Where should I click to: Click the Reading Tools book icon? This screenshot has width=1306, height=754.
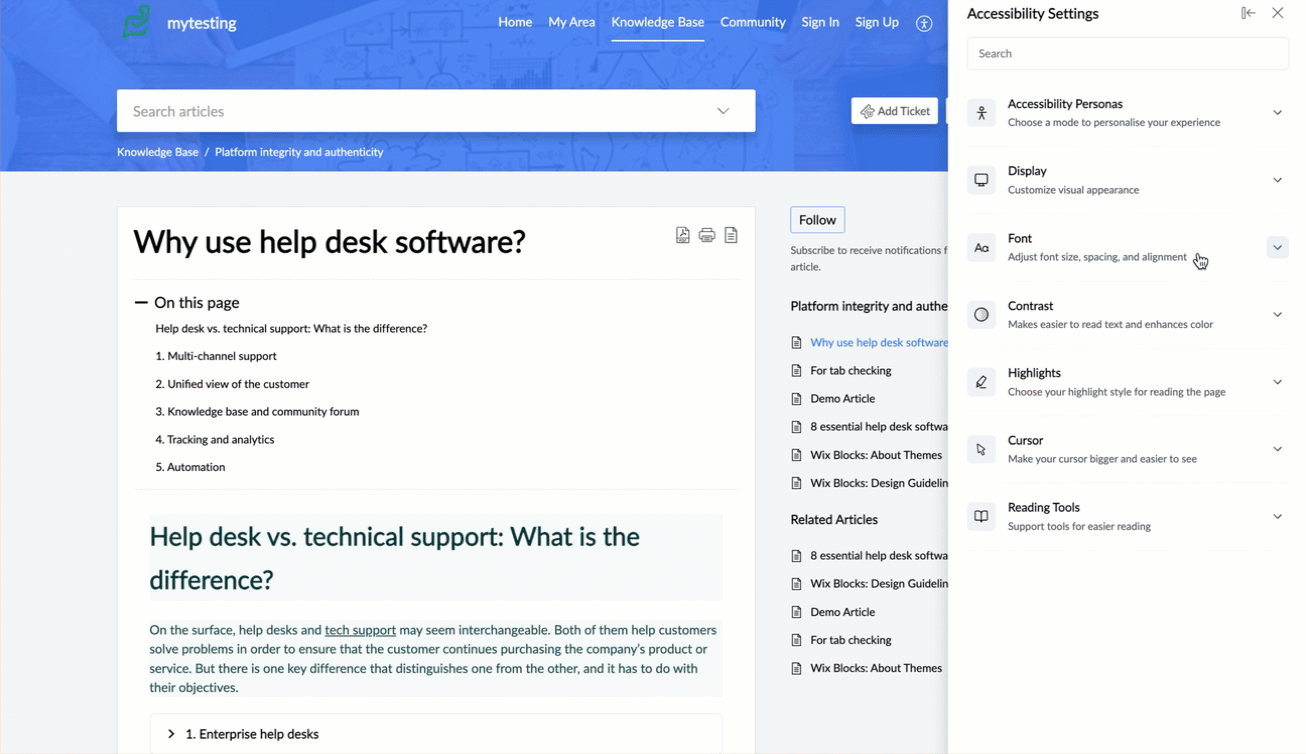[x=982, y=517]
